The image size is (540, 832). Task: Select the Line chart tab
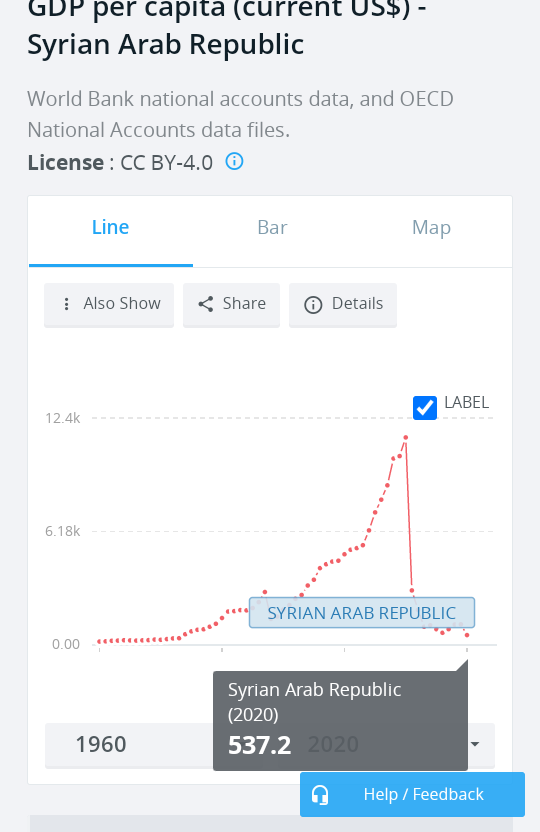pos(111,228)
